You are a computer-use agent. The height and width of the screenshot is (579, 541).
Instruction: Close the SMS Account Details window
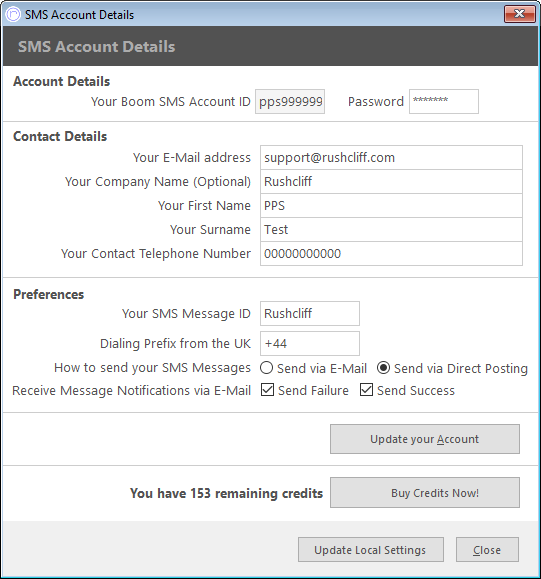coord(520,14)
